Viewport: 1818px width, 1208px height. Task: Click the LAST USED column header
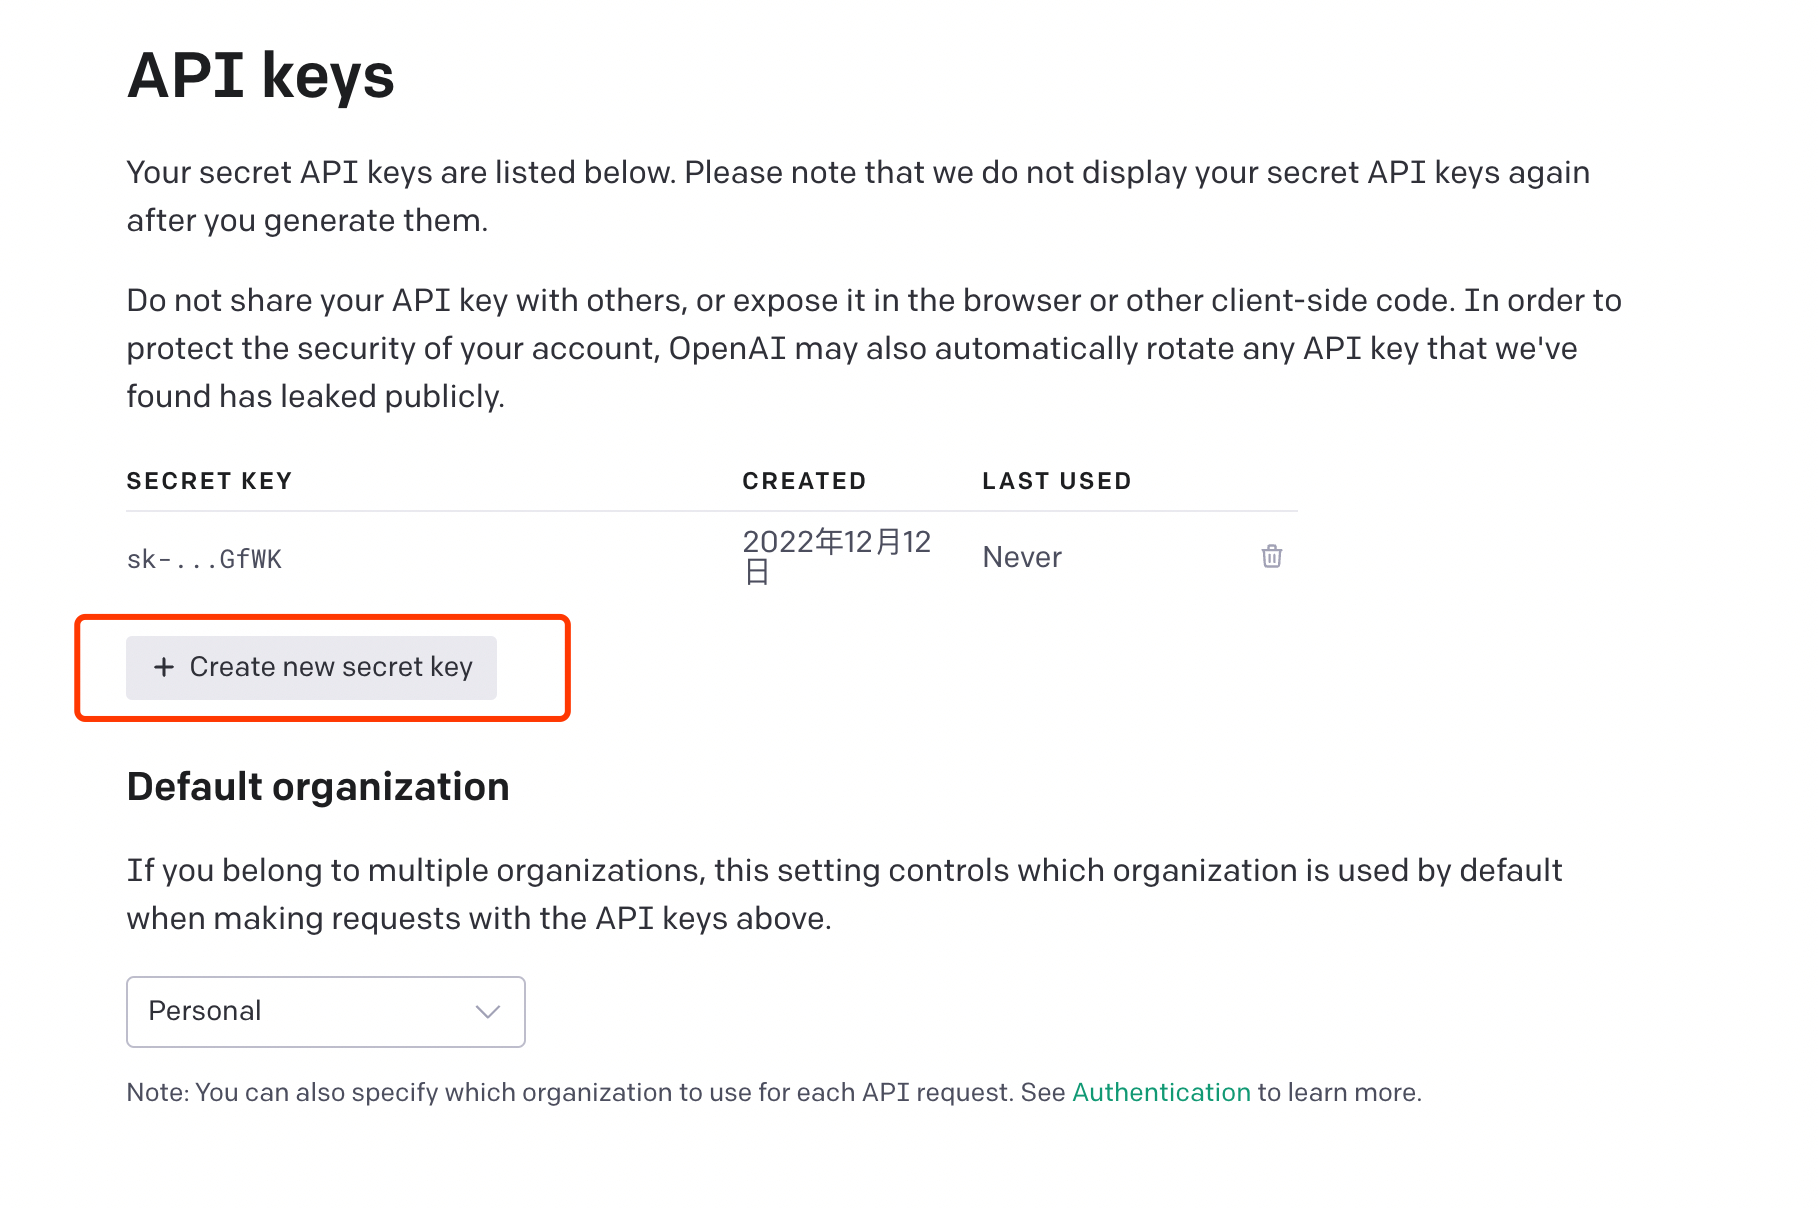click(x=1057, y=480)
